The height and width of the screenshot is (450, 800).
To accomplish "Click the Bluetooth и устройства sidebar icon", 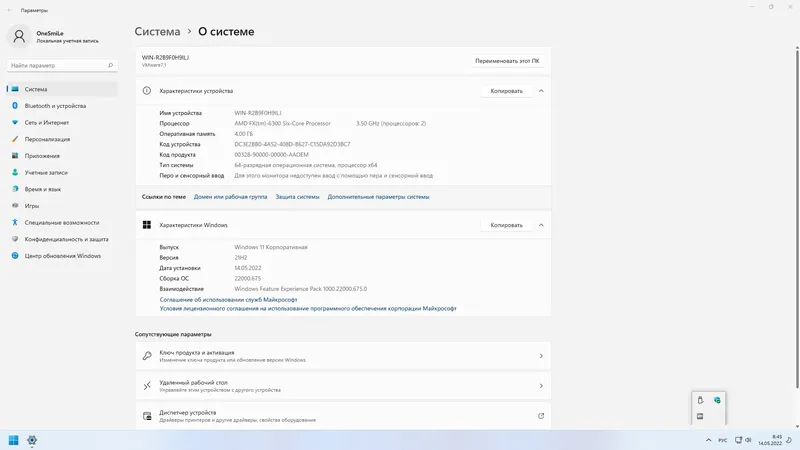I will point(15,106).
